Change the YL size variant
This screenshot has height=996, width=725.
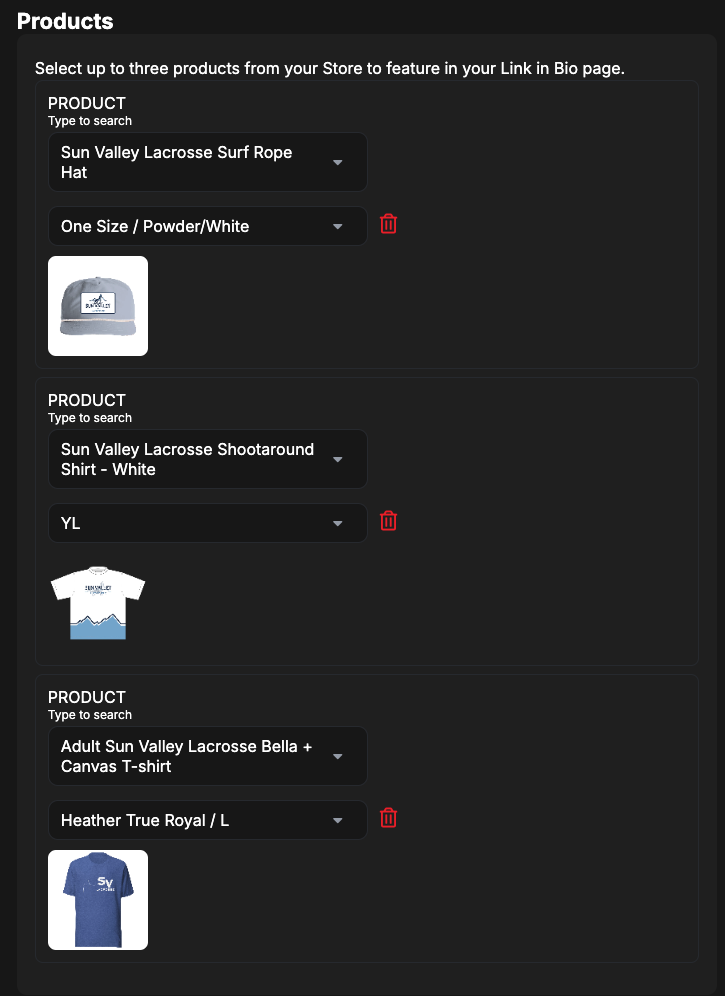click(208, 523)
